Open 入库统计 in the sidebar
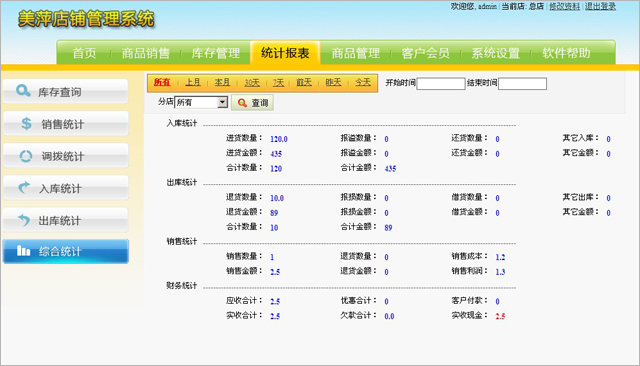The height and width of the screenshot is (366, 640). click(65, 188)
